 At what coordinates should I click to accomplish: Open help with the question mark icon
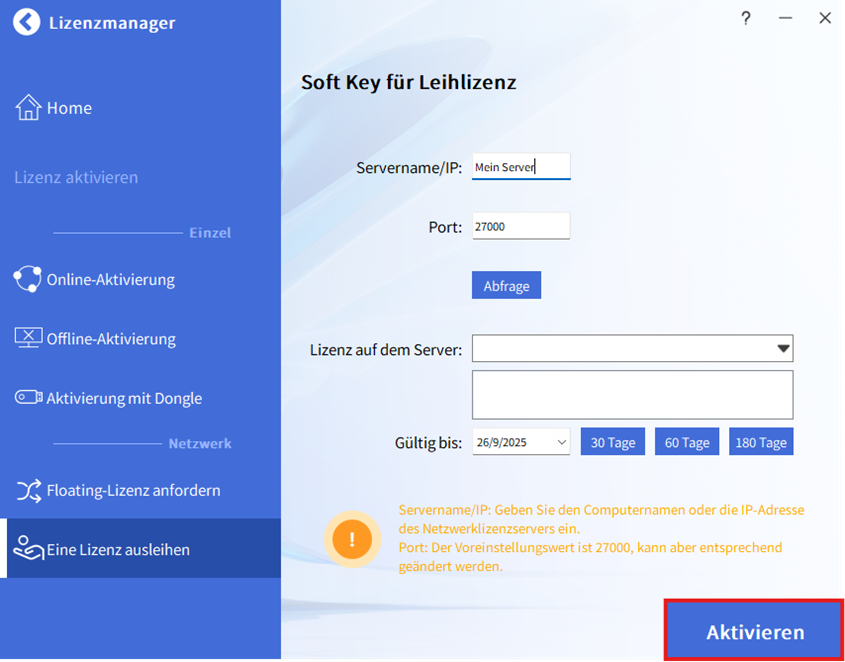point(745,18)
